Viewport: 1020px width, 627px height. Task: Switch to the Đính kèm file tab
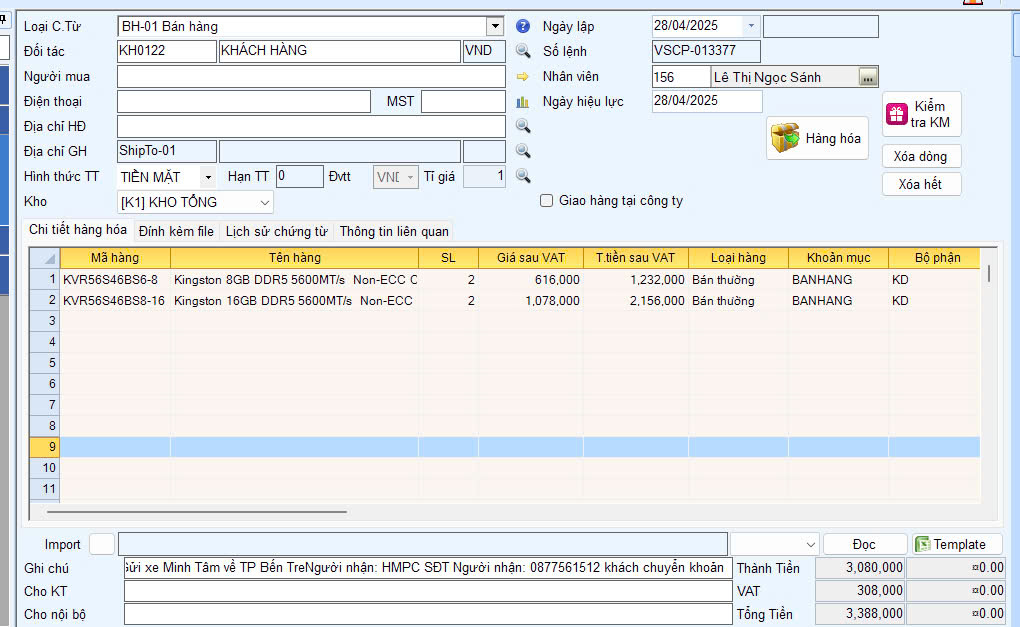coord(176,231)
